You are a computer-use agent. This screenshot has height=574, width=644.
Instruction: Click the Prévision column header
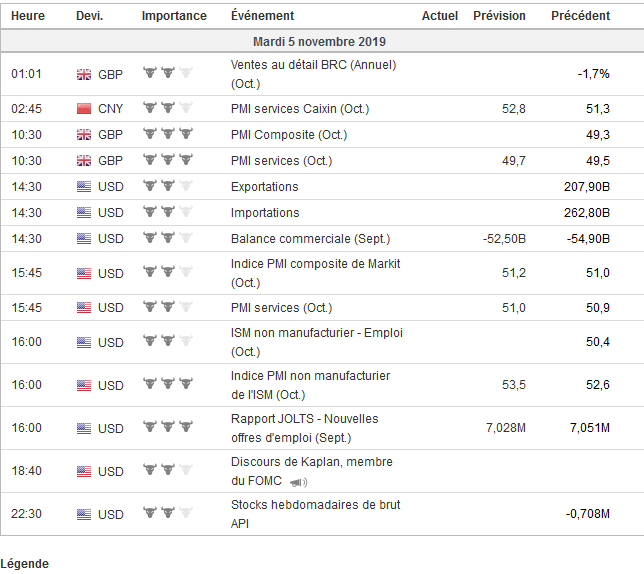[499, 16]
